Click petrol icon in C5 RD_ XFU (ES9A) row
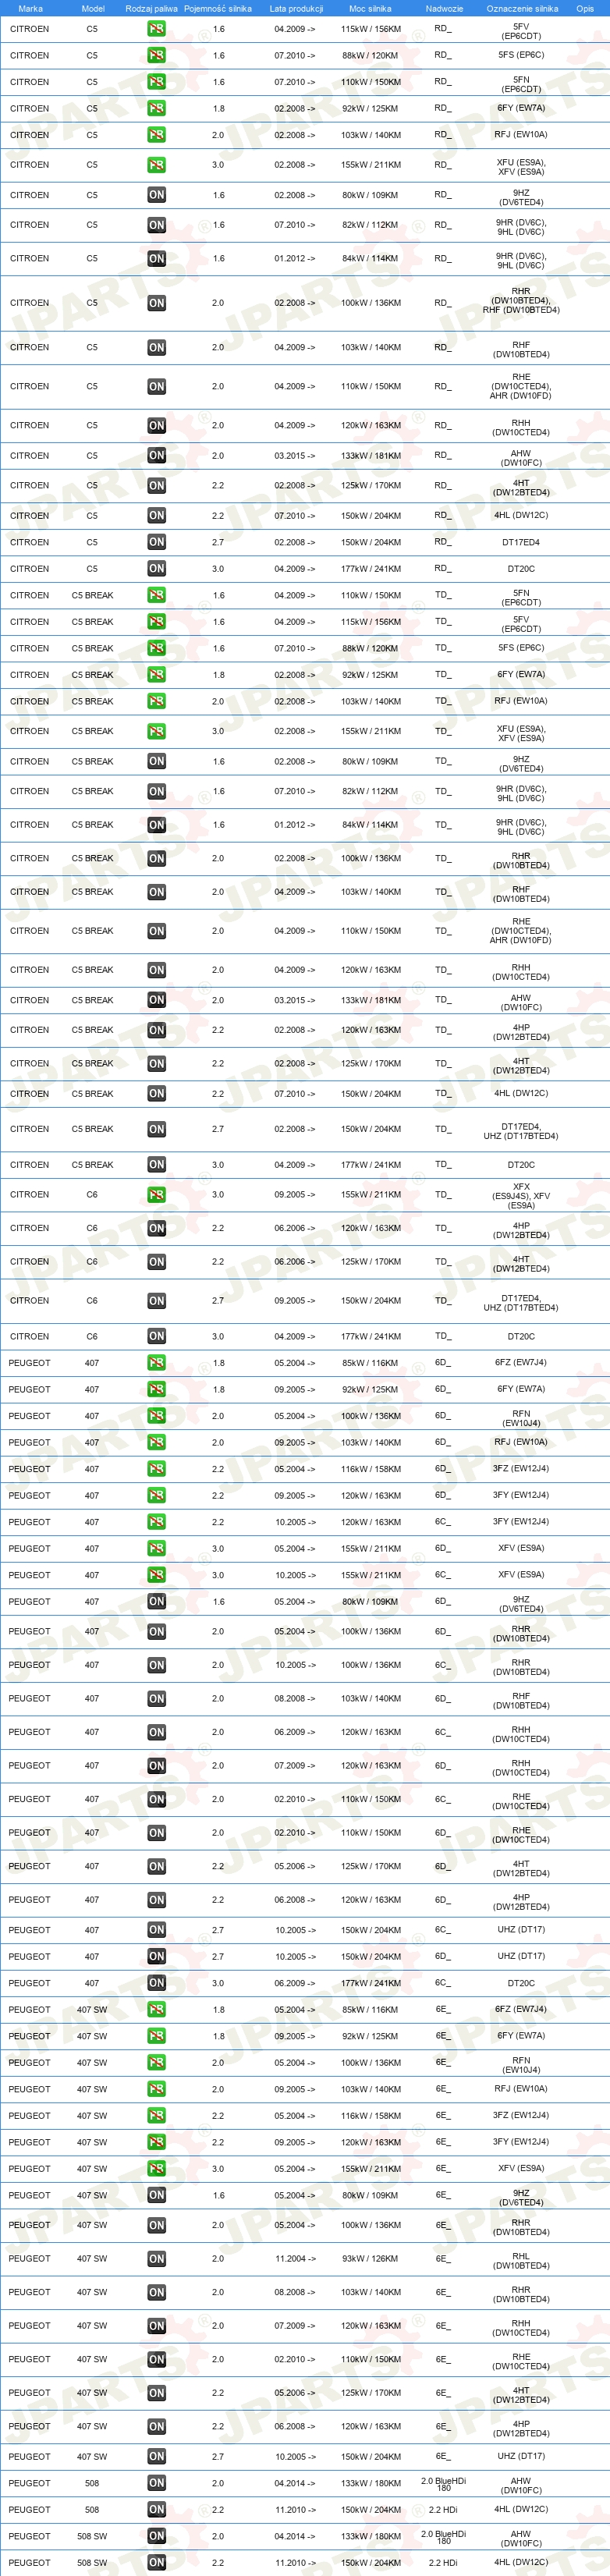The width and height of the screenshot is (610, 2576). pyautogui.click(x=156, y=165)
